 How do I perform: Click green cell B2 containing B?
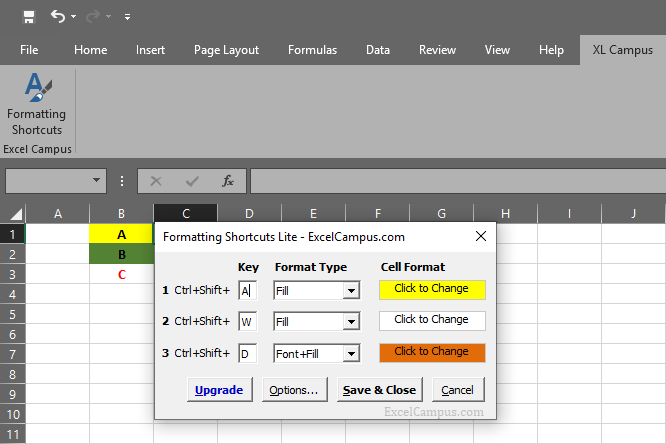click(x=121, y=254)
